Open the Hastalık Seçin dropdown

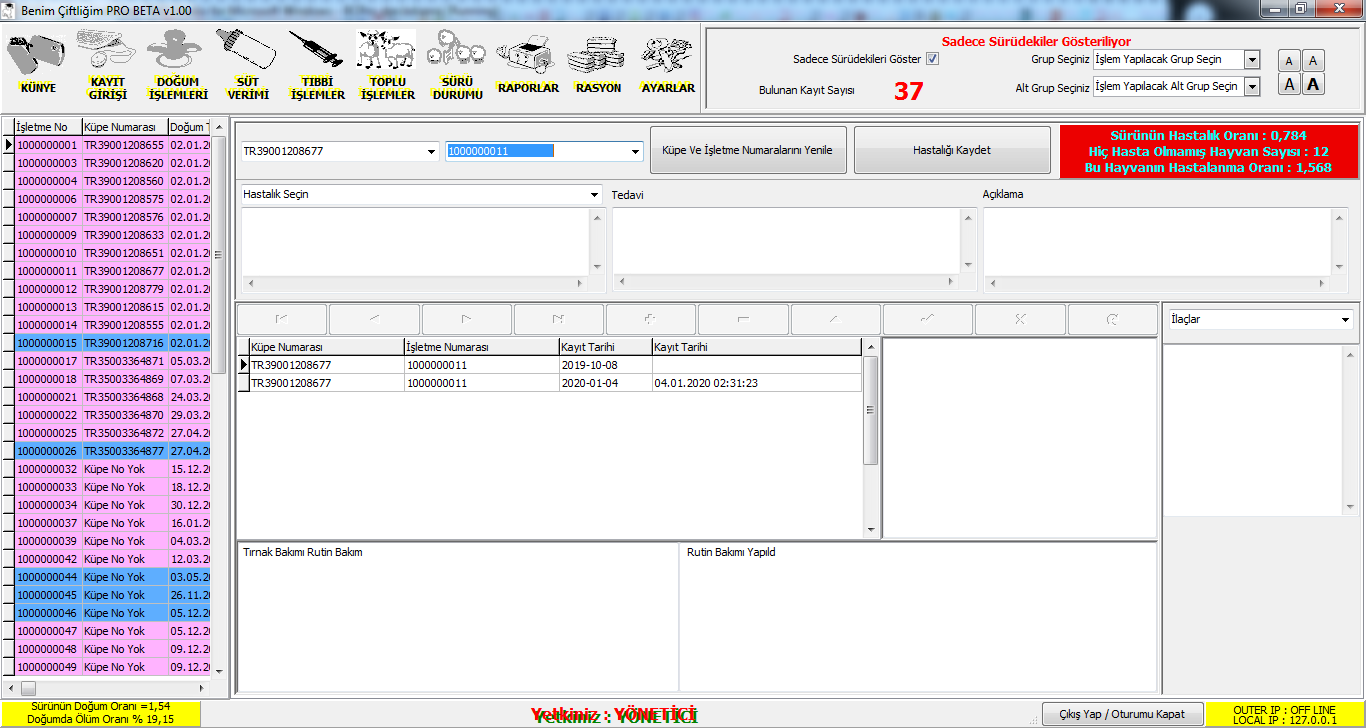click(593, 195)
